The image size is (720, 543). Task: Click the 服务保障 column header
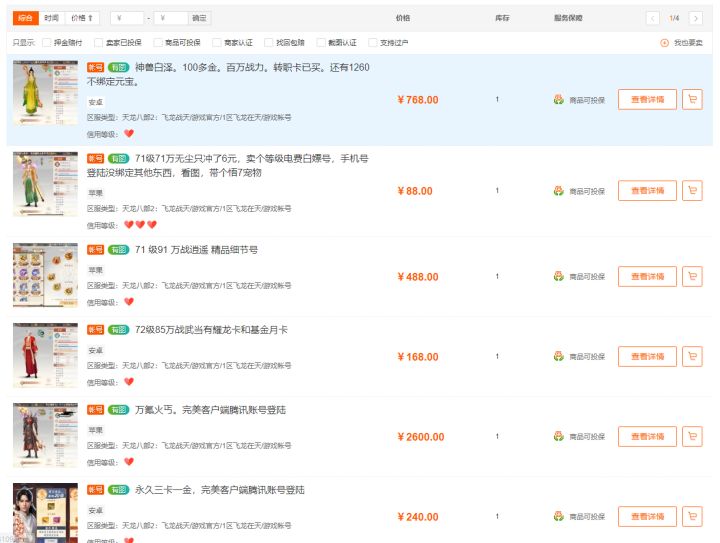(568, 18)
